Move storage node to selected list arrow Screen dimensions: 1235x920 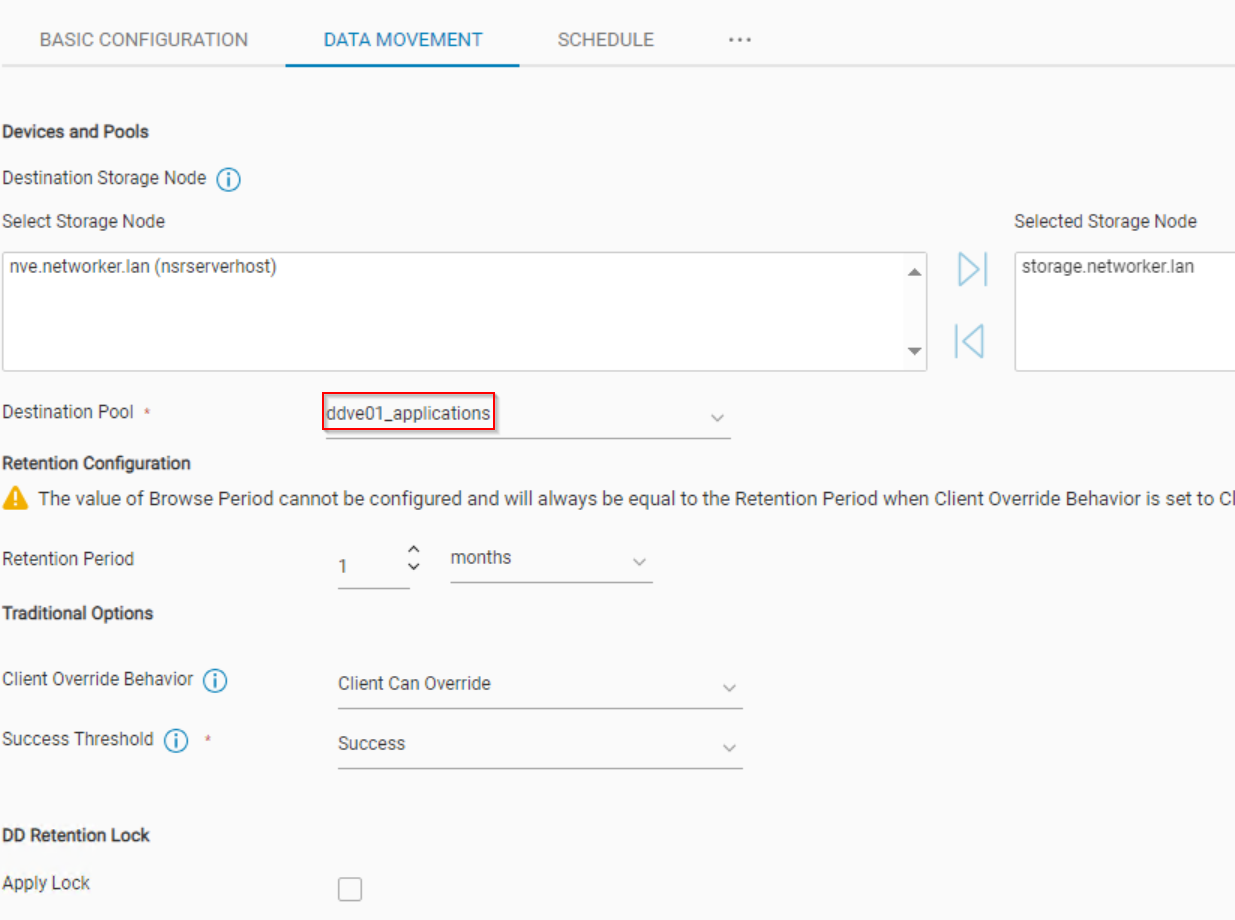(x=972, y=269)
